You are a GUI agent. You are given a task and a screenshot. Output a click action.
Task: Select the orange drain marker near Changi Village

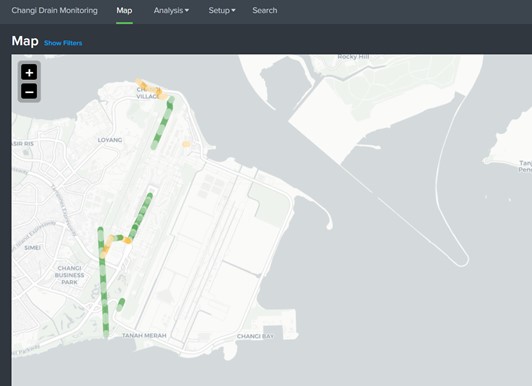coord(151,89)
